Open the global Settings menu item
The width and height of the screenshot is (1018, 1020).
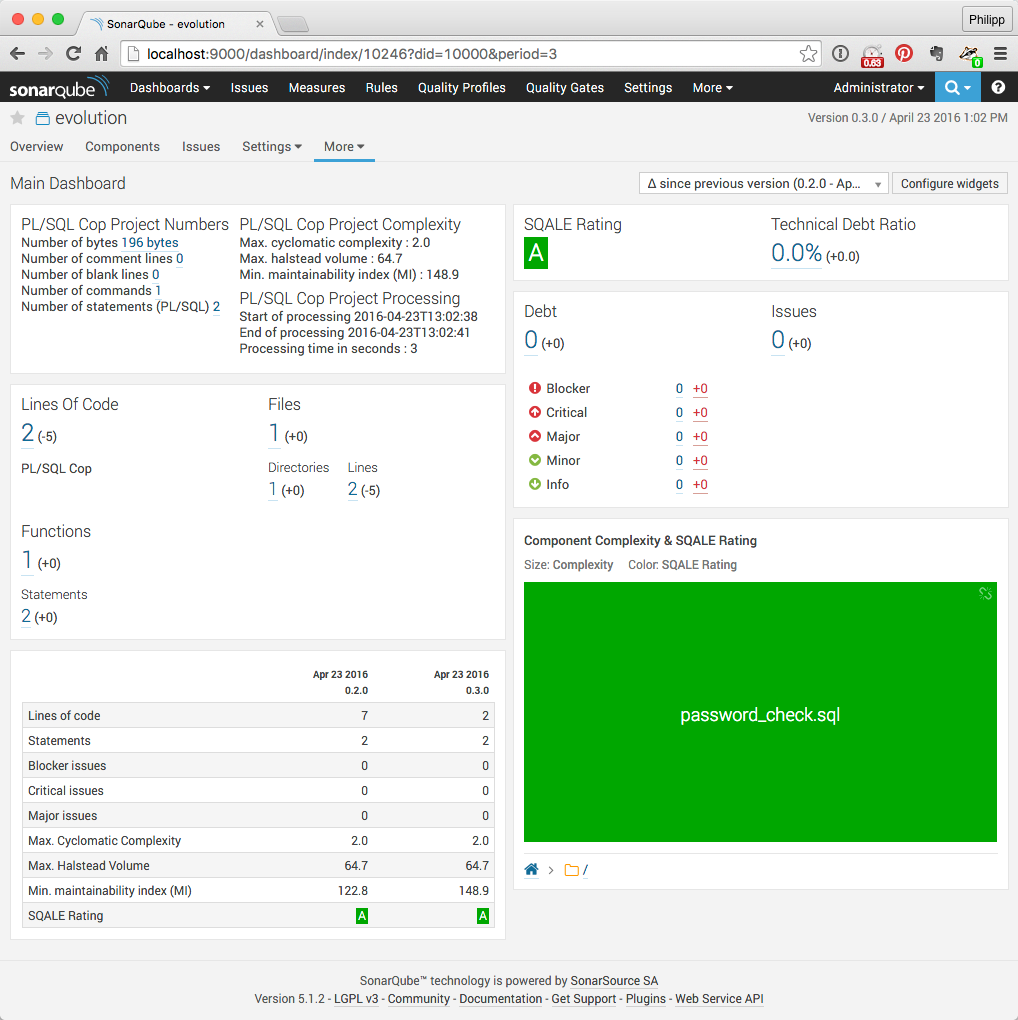click(648, 87)
